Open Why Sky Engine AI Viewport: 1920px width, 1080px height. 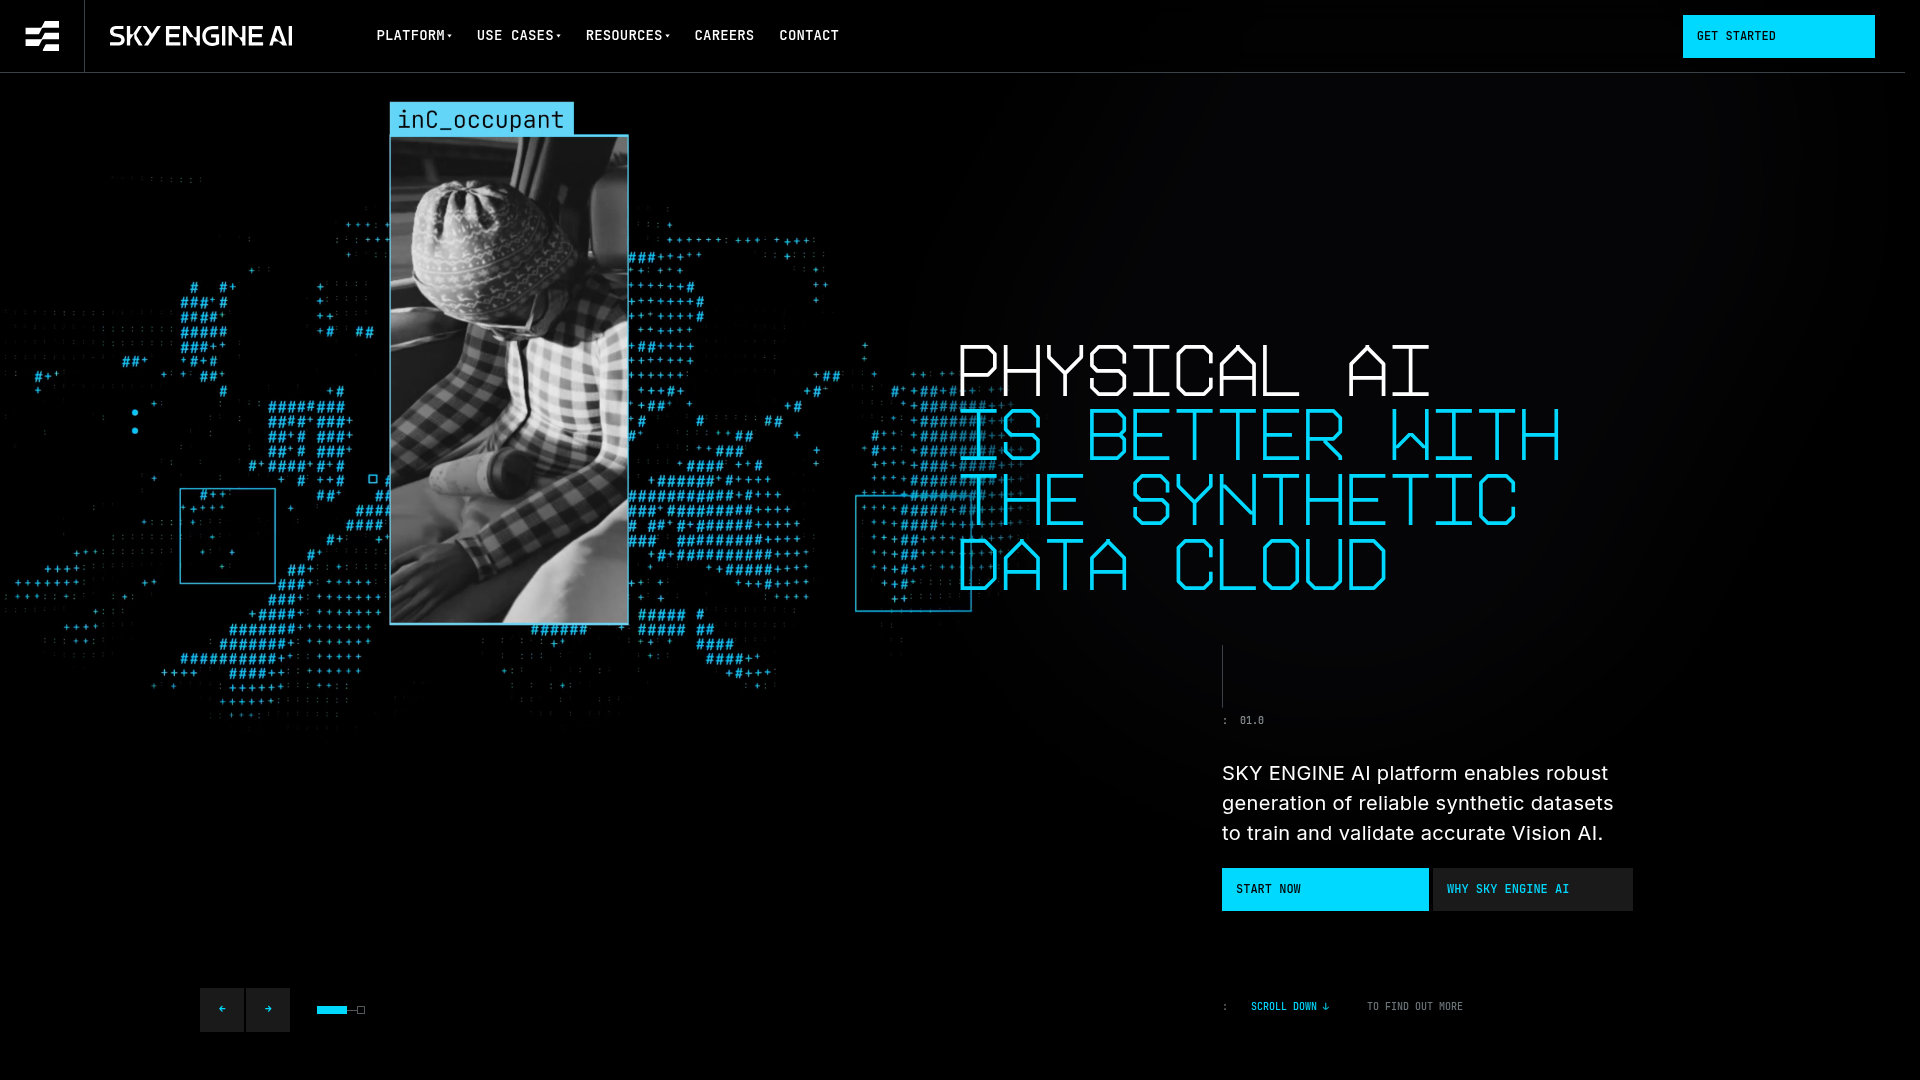pyautogui.click(x=1533, y=889)
